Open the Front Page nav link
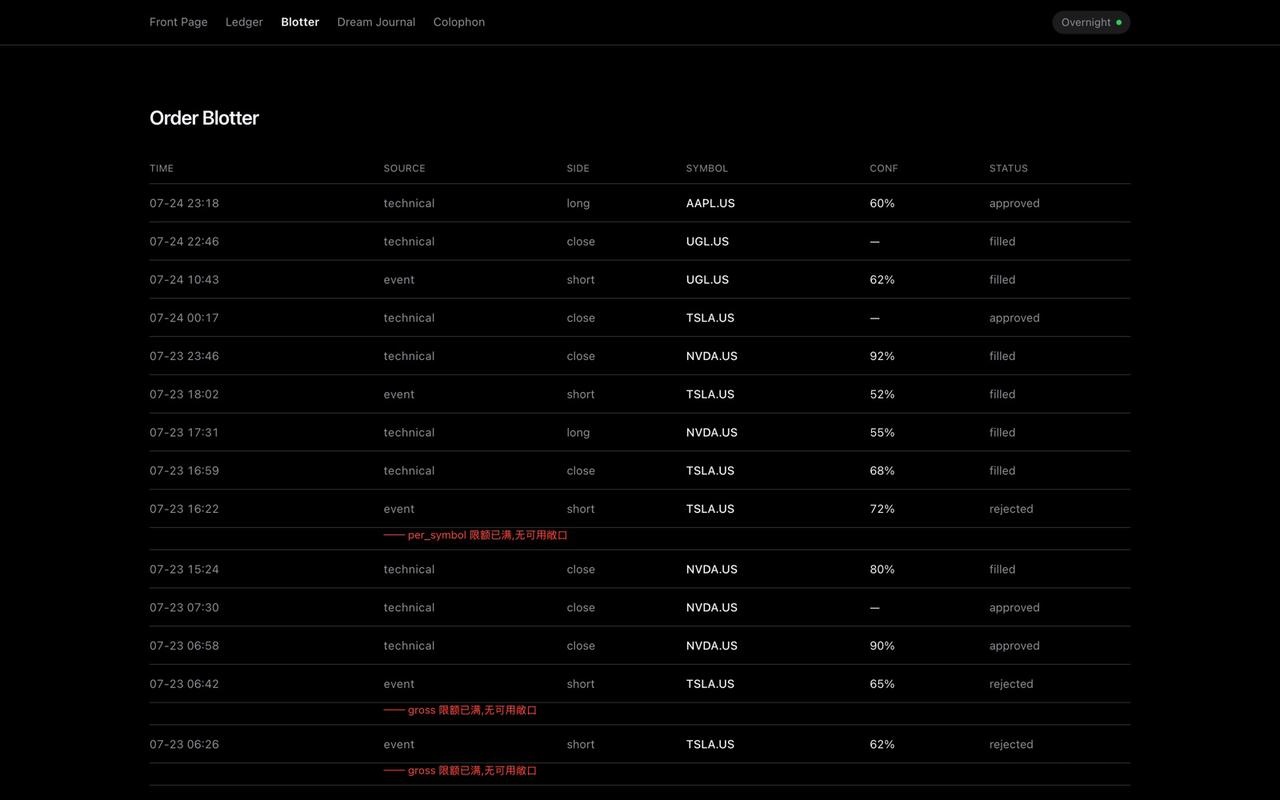The width and height of the screenshot is (1280, 800). (179, 22)
